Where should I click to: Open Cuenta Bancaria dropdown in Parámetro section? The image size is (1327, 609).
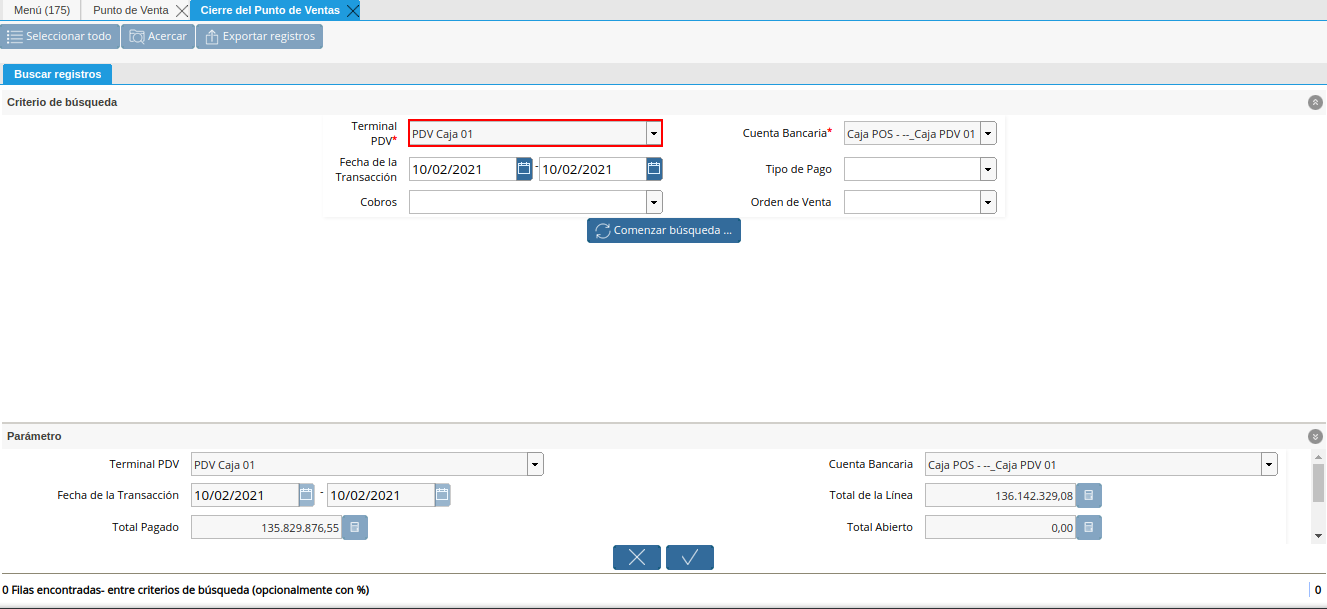1270,465
